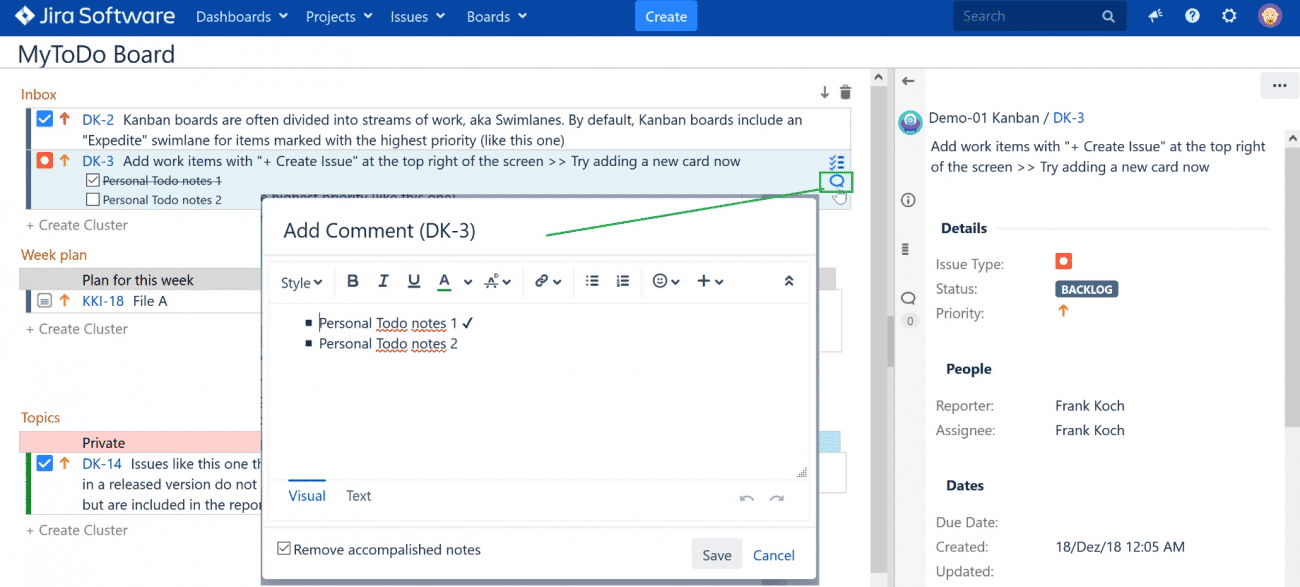Open the Boards dropdown menu
Image resolution: width=1300 pixels, height=587 pixels.
point(497,17)
